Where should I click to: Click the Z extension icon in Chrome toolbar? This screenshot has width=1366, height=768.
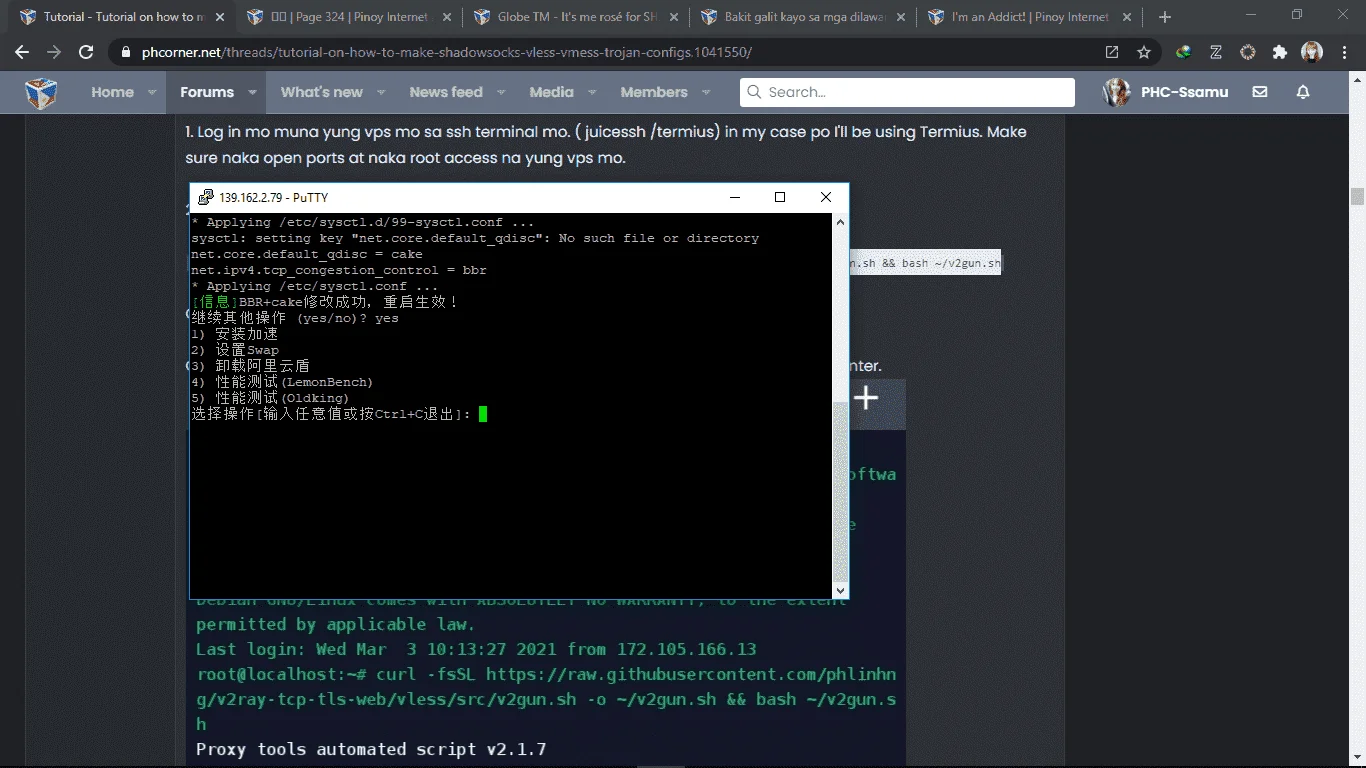[1216, 52]
